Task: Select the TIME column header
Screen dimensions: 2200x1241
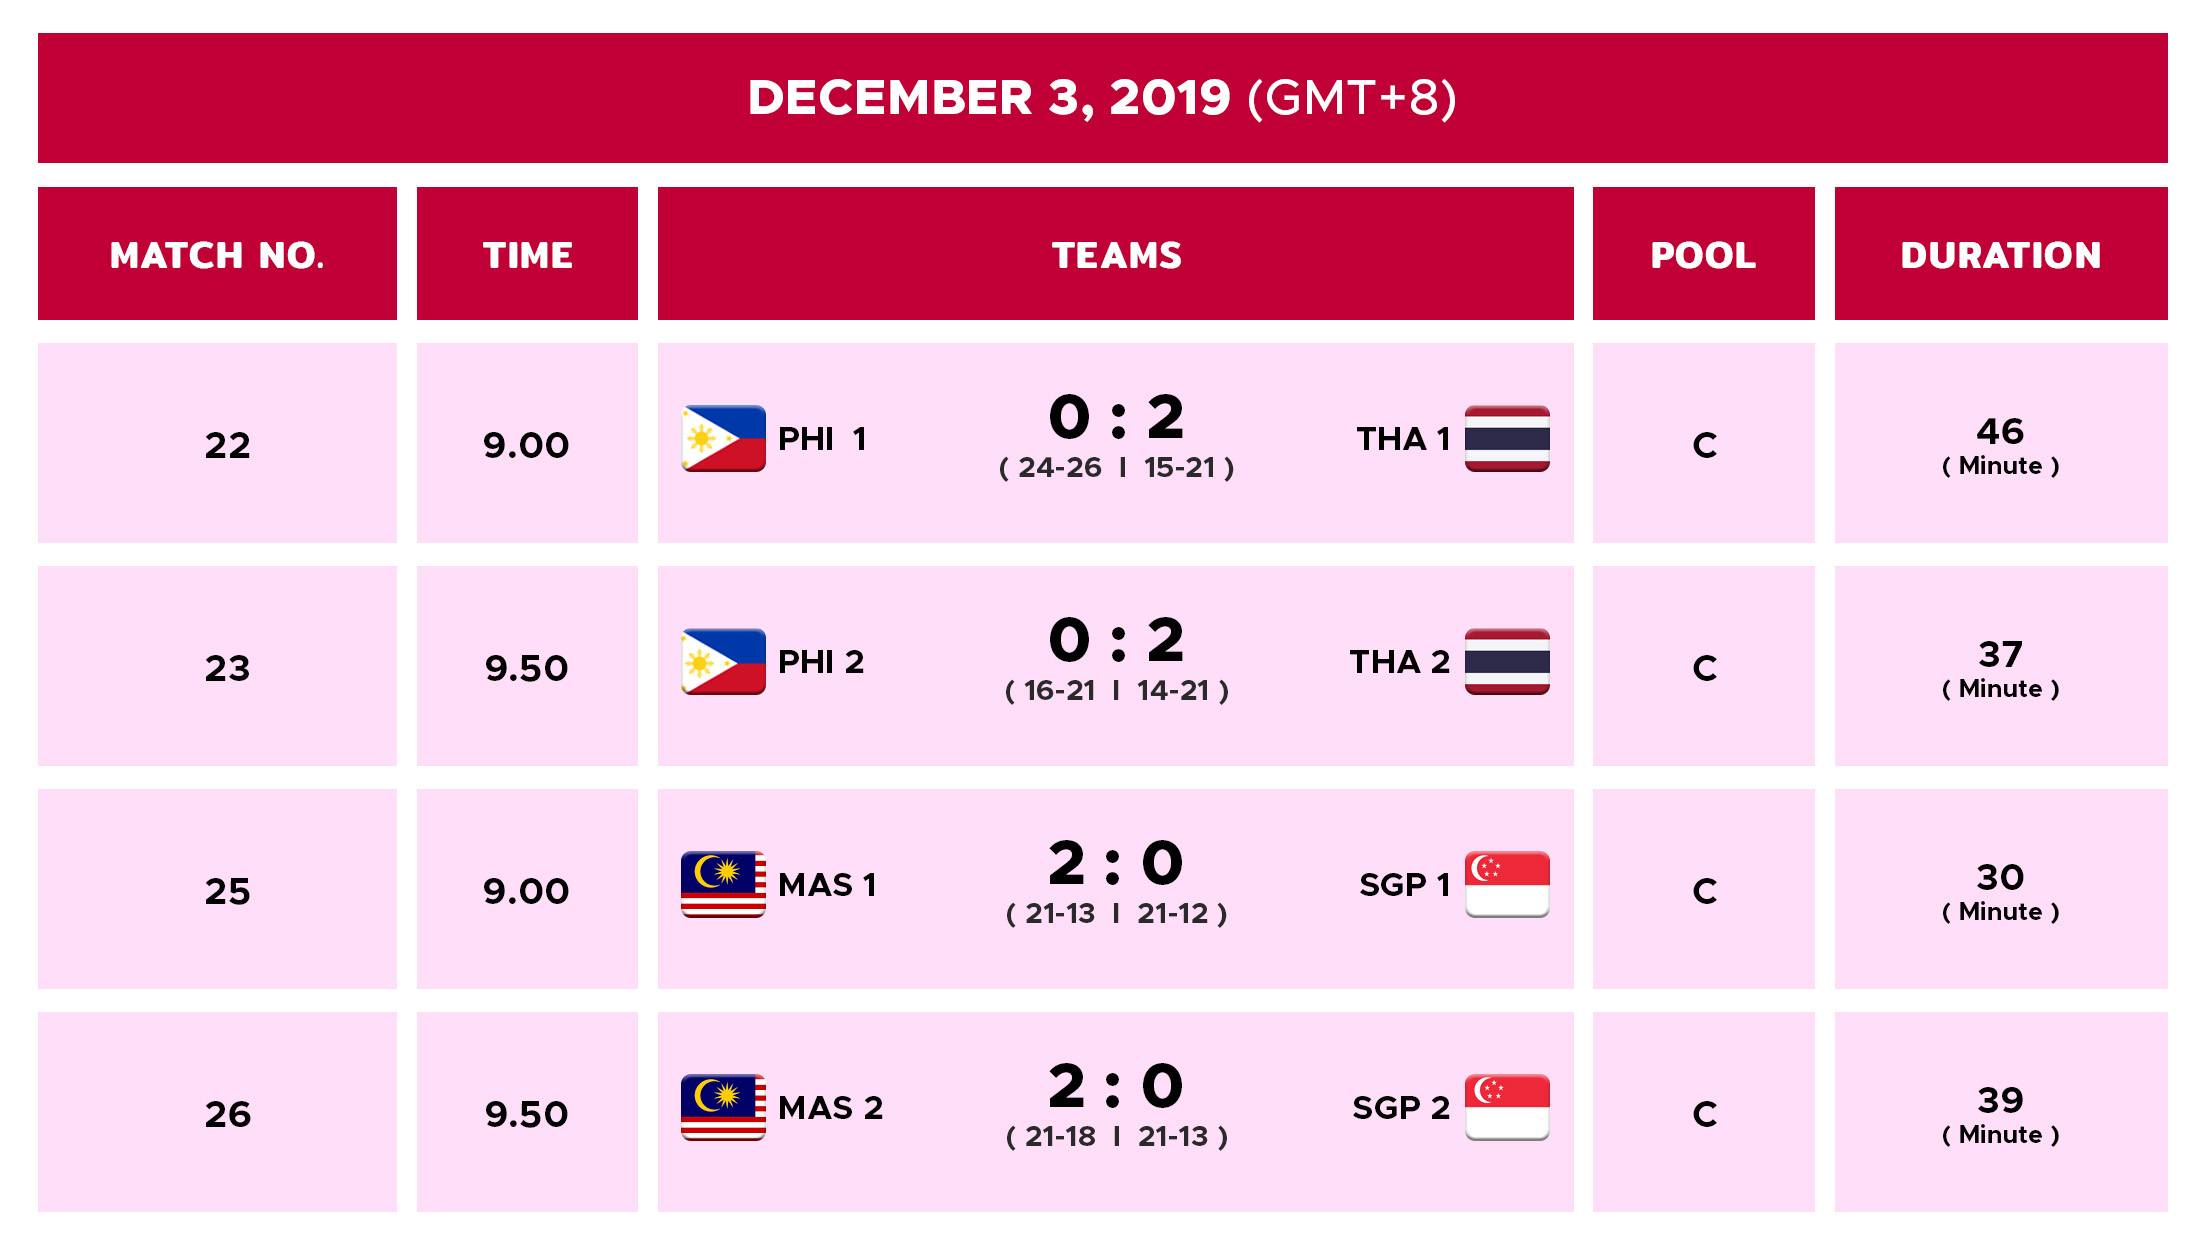Action: click(527, 254)
